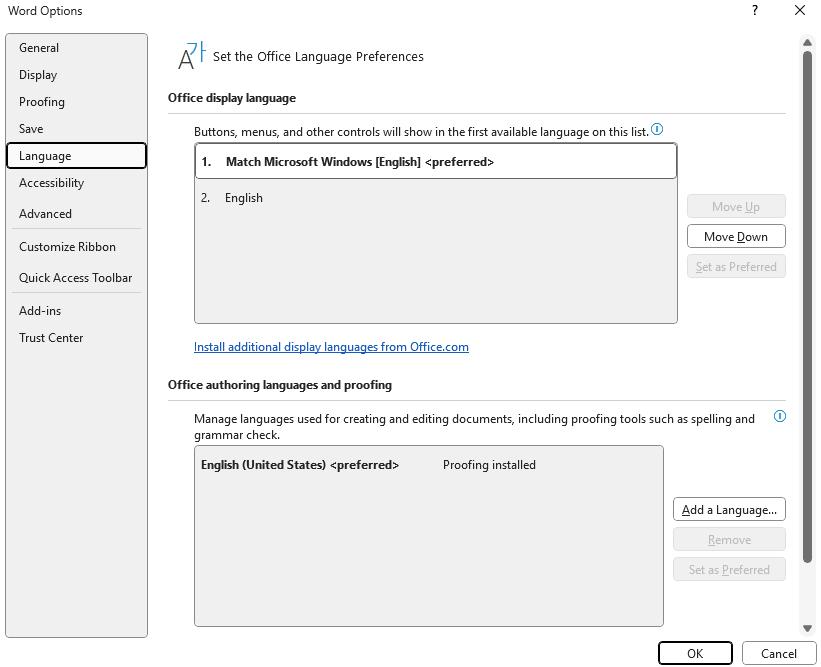The width and height of the screenshot is (821, 667).
Task: Open the Add-ins category
Action: click(x=76, y=311)
